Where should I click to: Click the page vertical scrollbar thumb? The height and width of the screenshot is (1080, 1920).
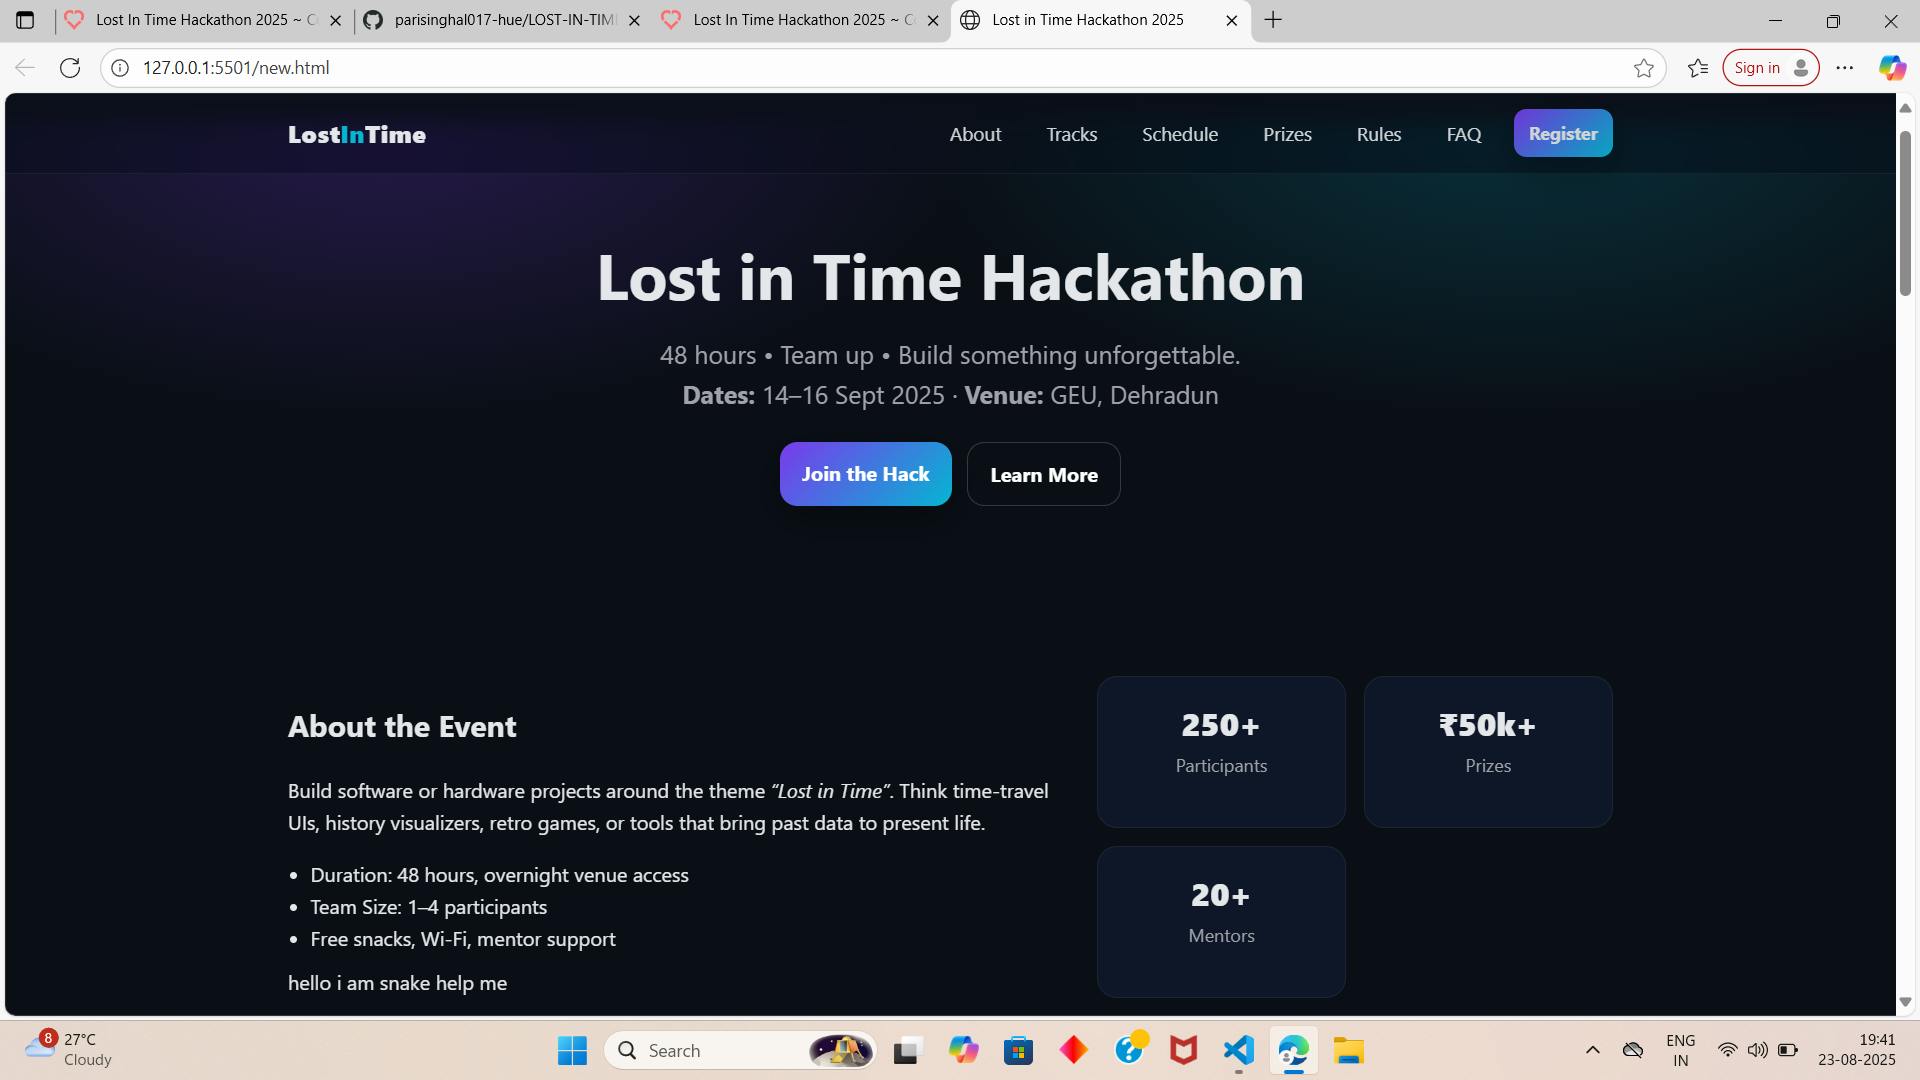click(x=1905, y=212)
